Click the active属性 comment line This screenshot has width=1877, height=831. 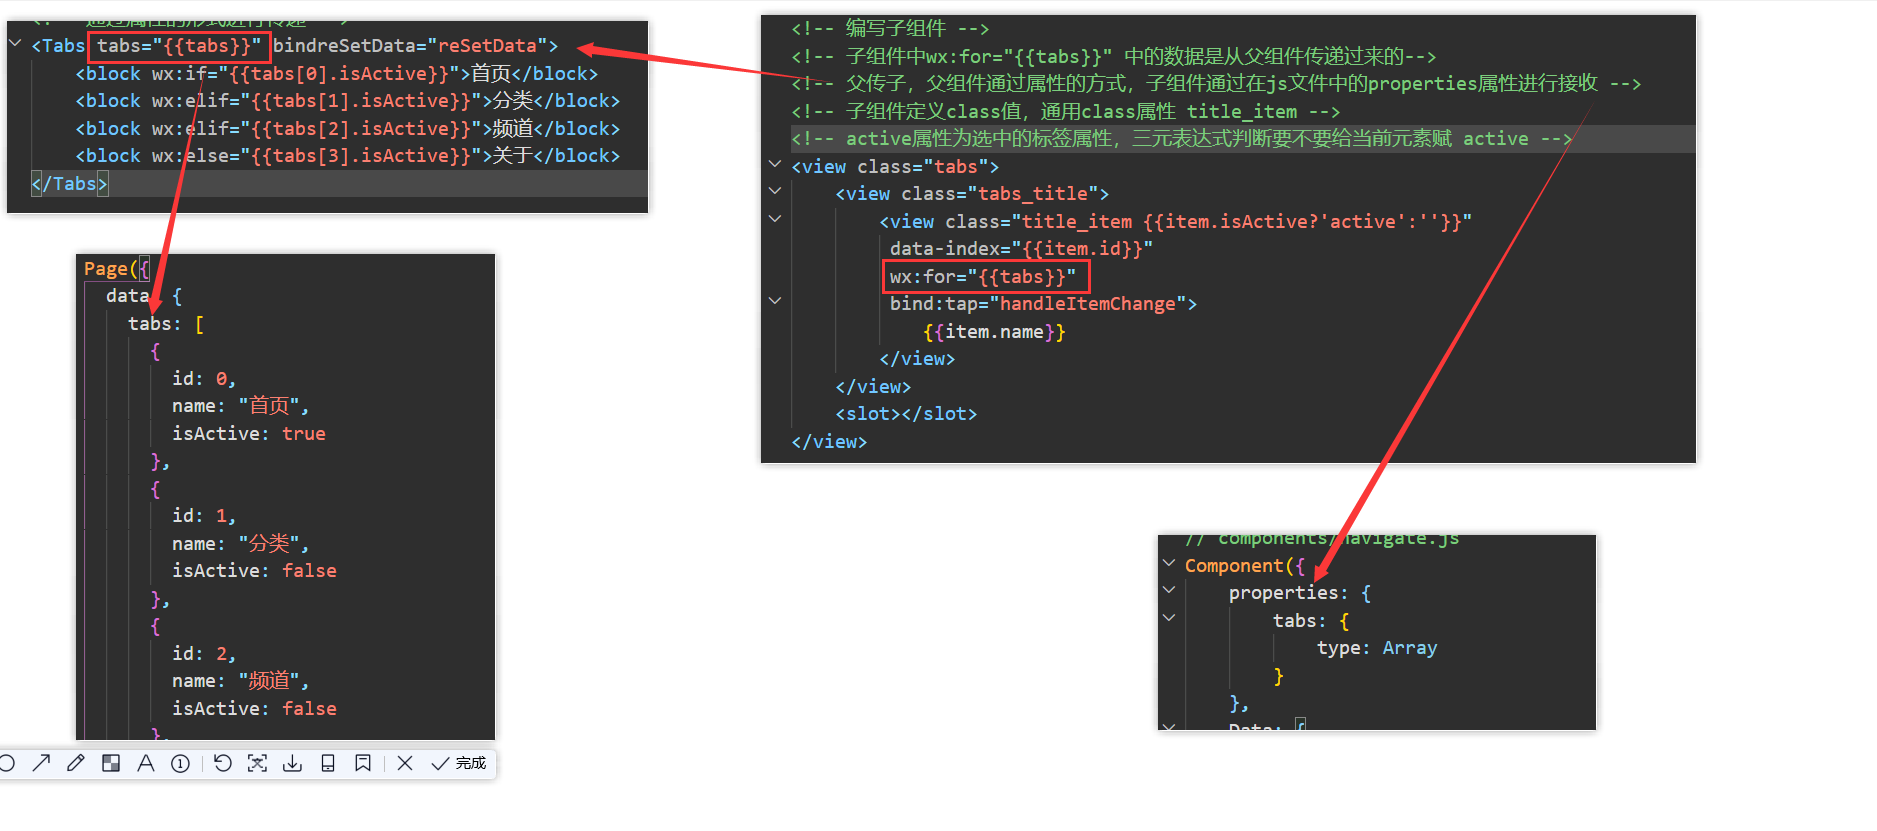(x=1181, y=139)
